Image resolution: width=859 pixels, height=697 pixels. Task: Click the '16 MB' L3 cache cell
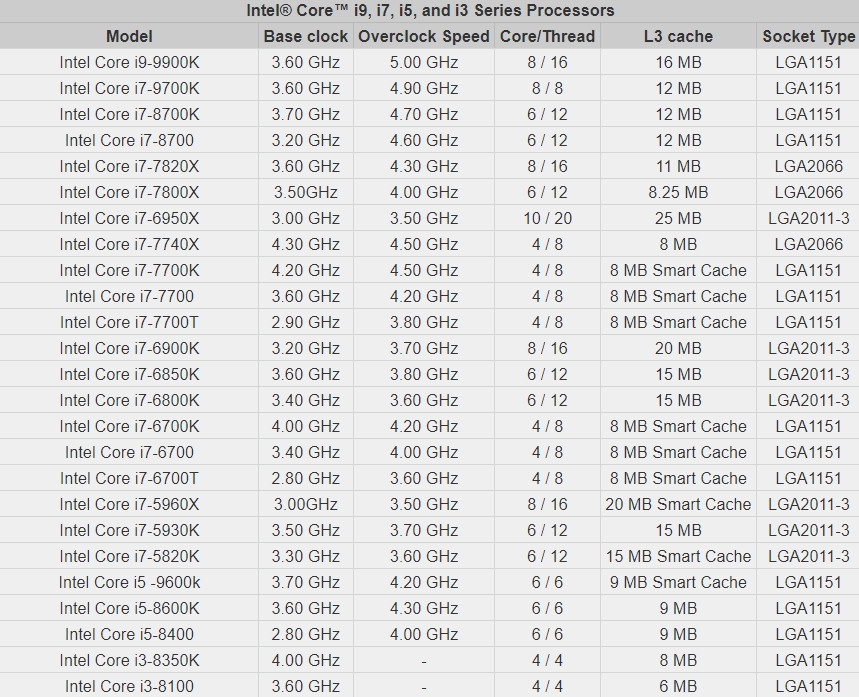678,62
